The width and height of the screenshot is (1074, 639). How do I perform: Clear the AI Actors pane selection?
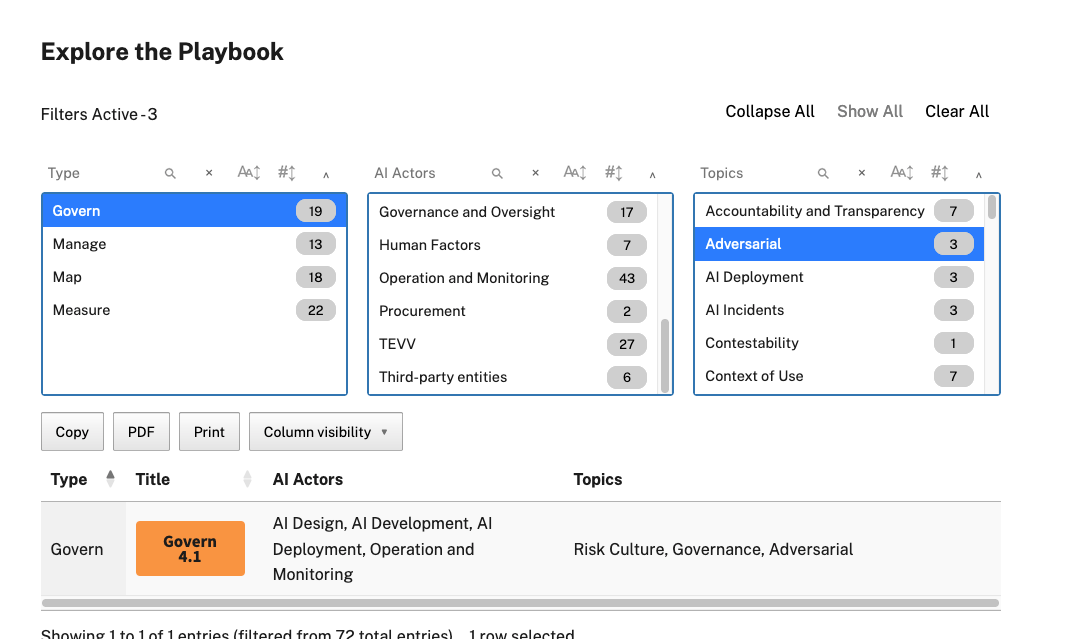click(x=536, y=173)
